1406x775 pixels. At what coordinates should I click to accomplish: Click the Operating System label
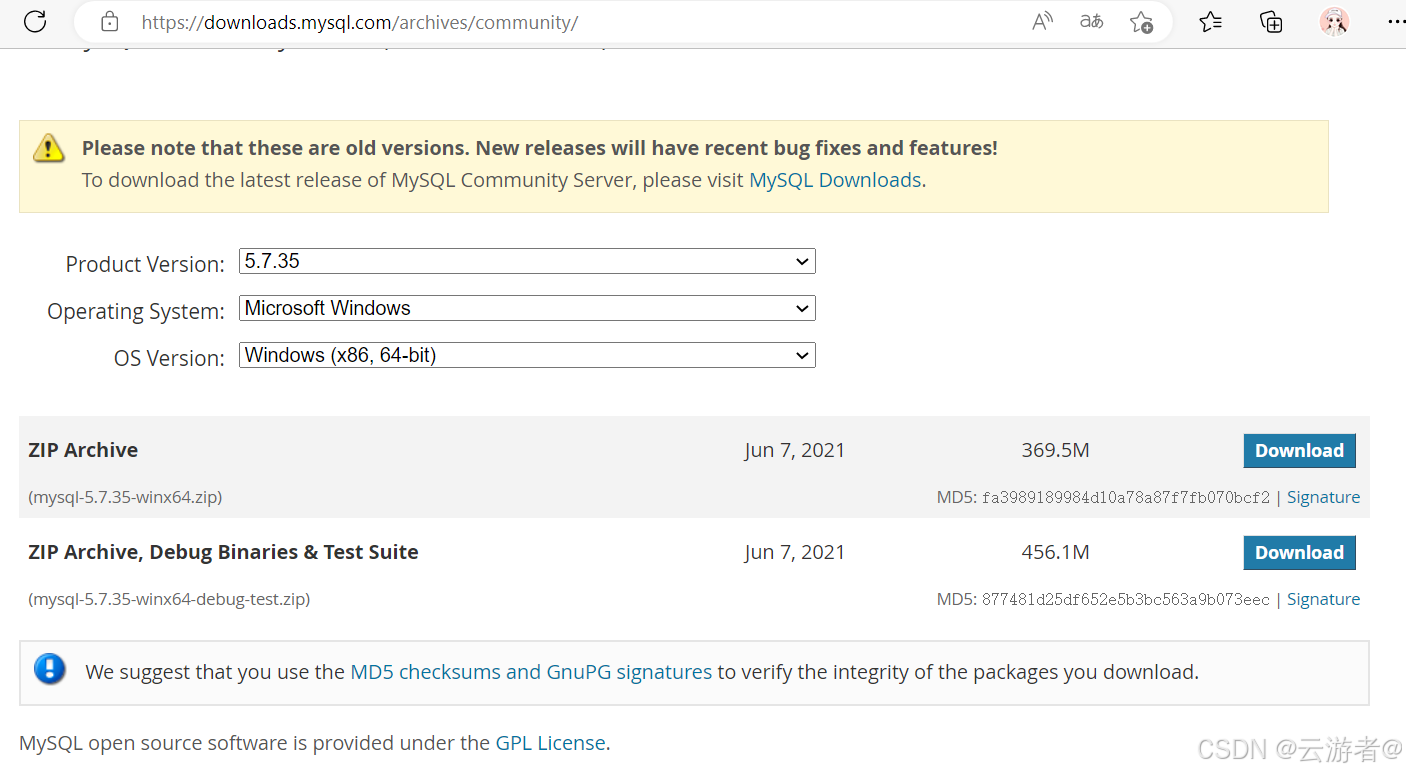tap(136, 311)
